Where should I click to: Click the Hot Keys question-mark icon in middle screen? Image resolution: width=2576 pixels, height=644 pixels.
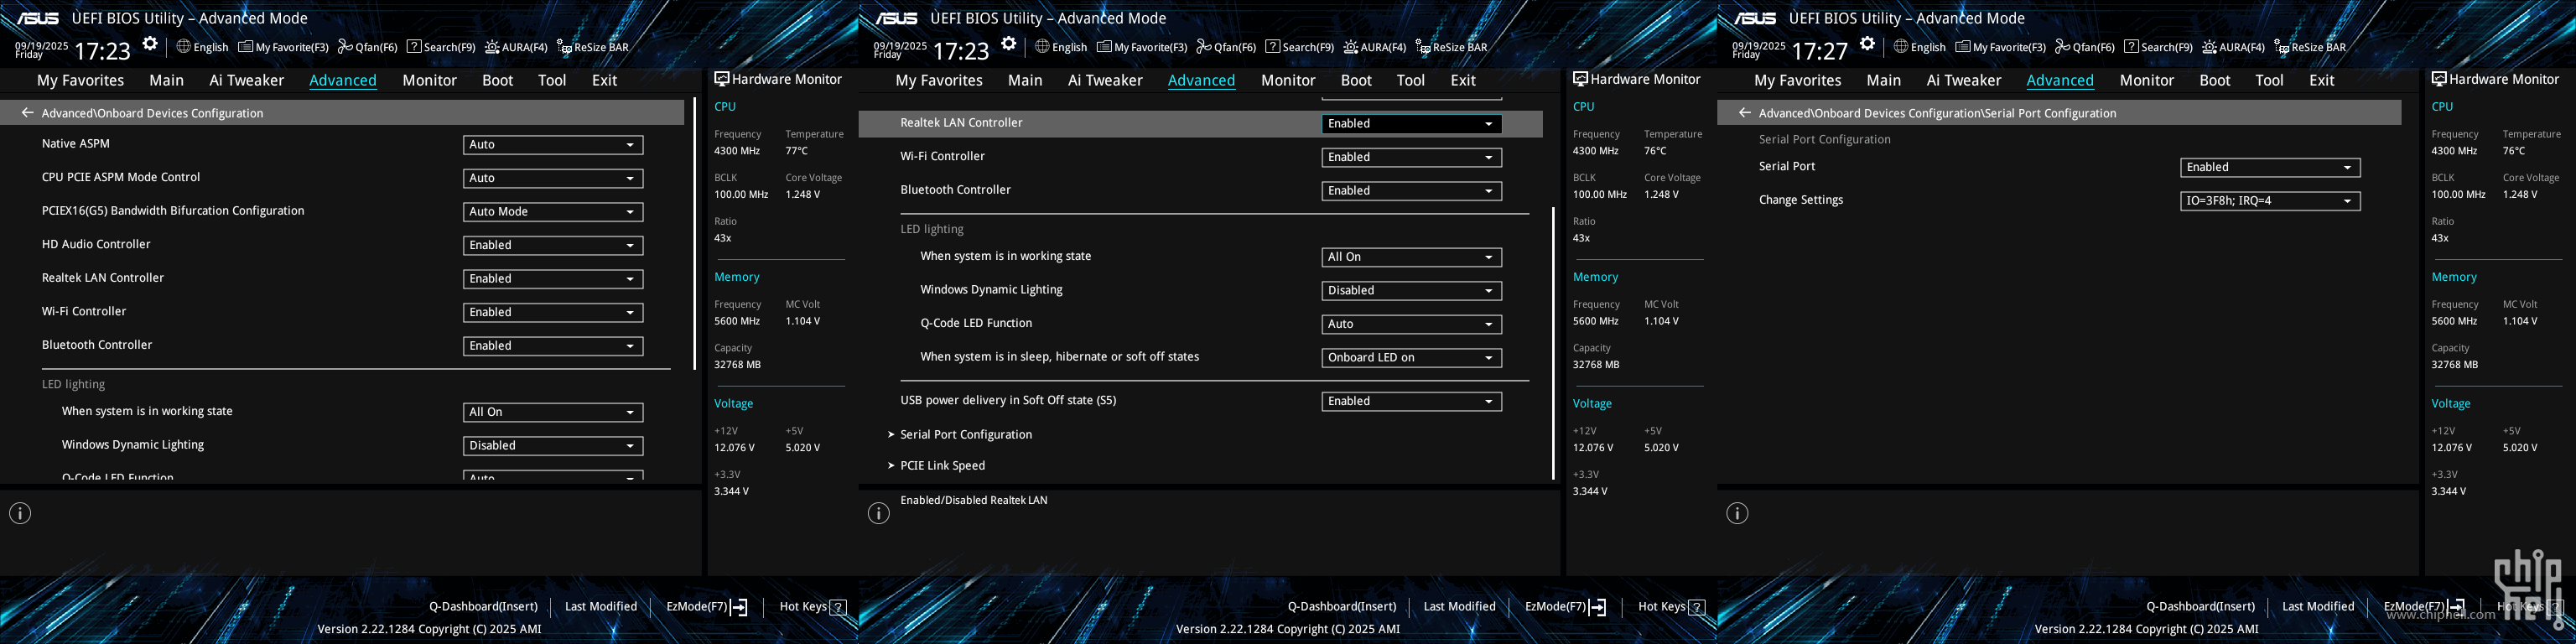click(x=1697, y=607)
